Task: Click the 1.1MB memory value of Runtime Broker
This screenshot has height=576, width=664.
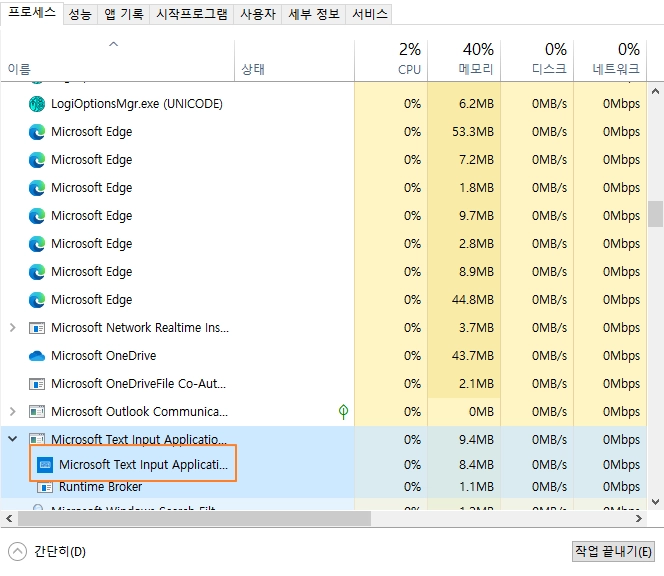Action: coord(476,487)
